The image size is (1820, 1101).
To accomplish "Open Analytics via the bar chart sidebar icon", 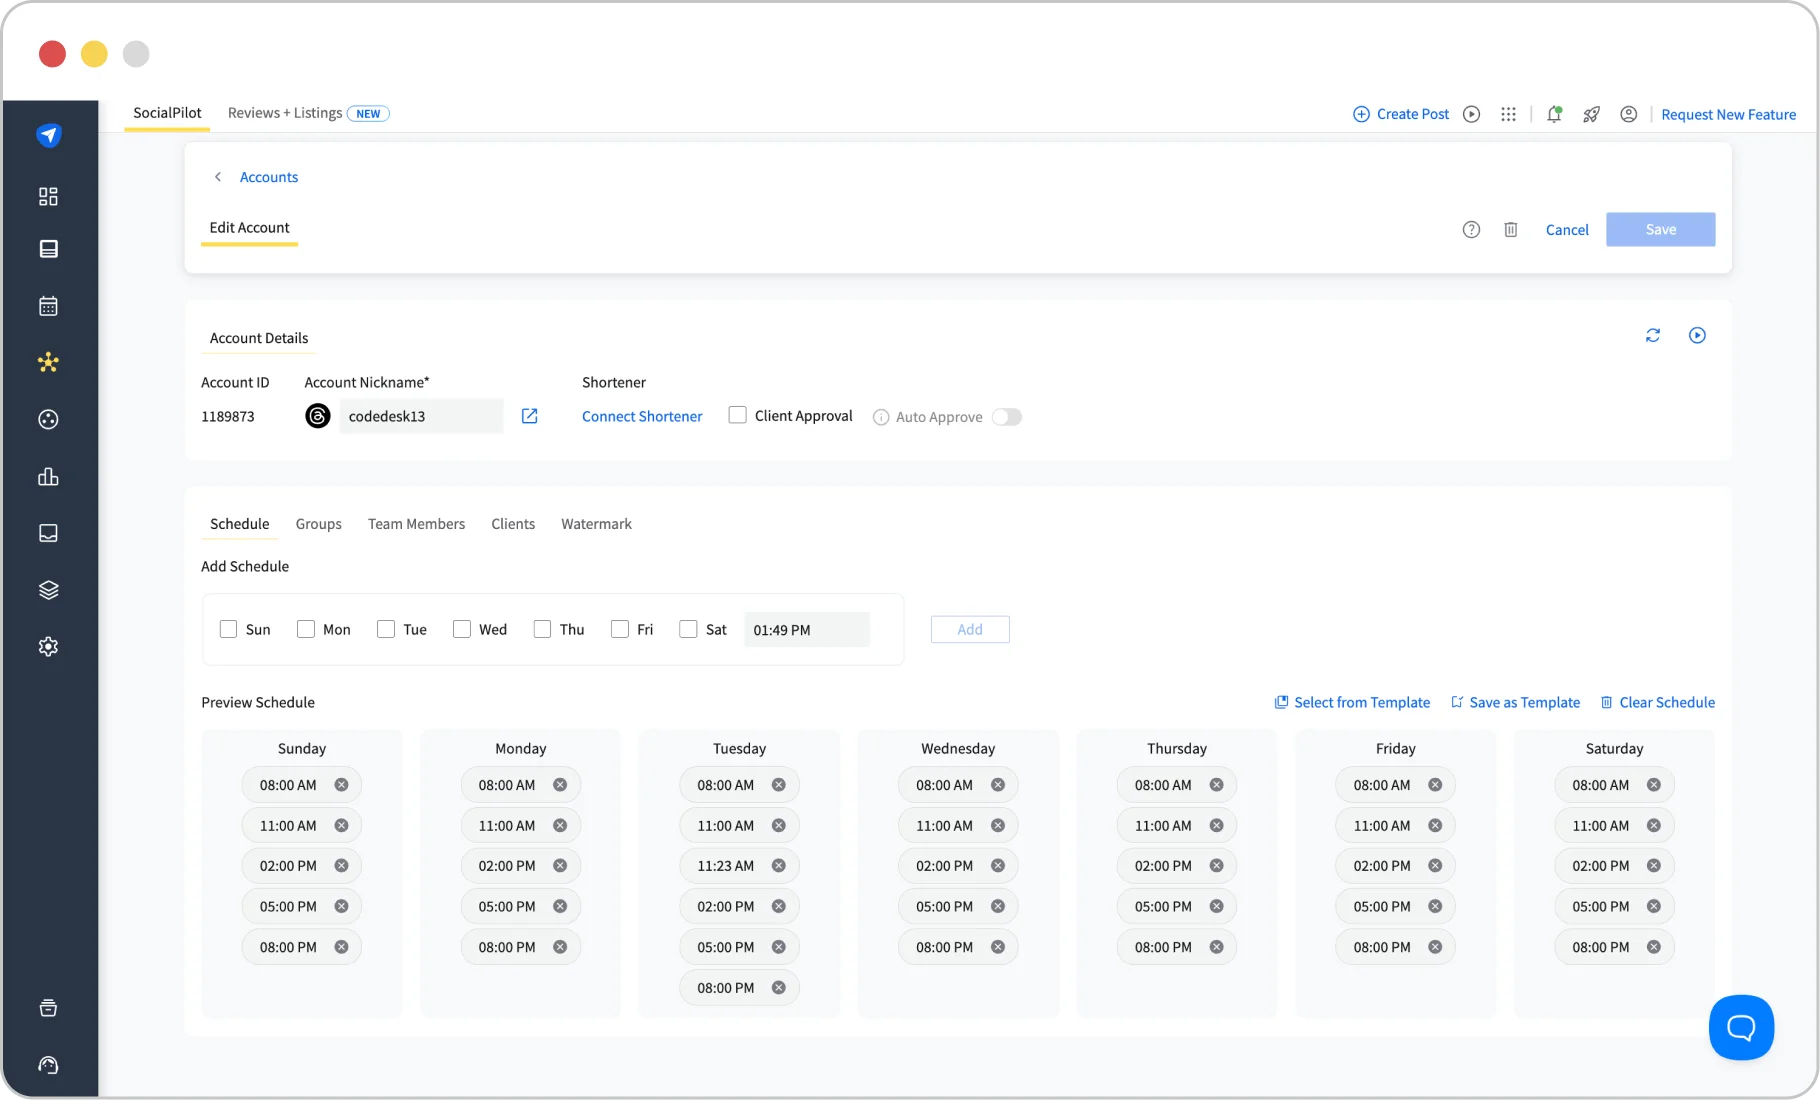I will pyautogui.click(x=48, y=477).
